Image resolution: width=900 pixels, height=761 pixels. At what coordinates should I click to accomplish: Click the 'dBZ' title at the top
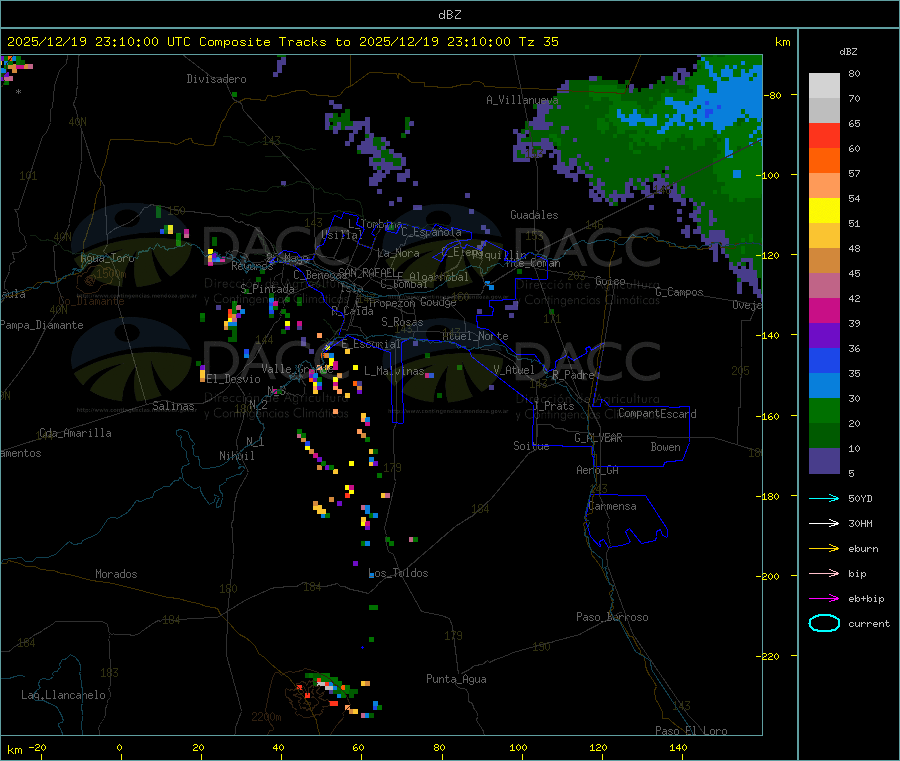tap(449, 14)
